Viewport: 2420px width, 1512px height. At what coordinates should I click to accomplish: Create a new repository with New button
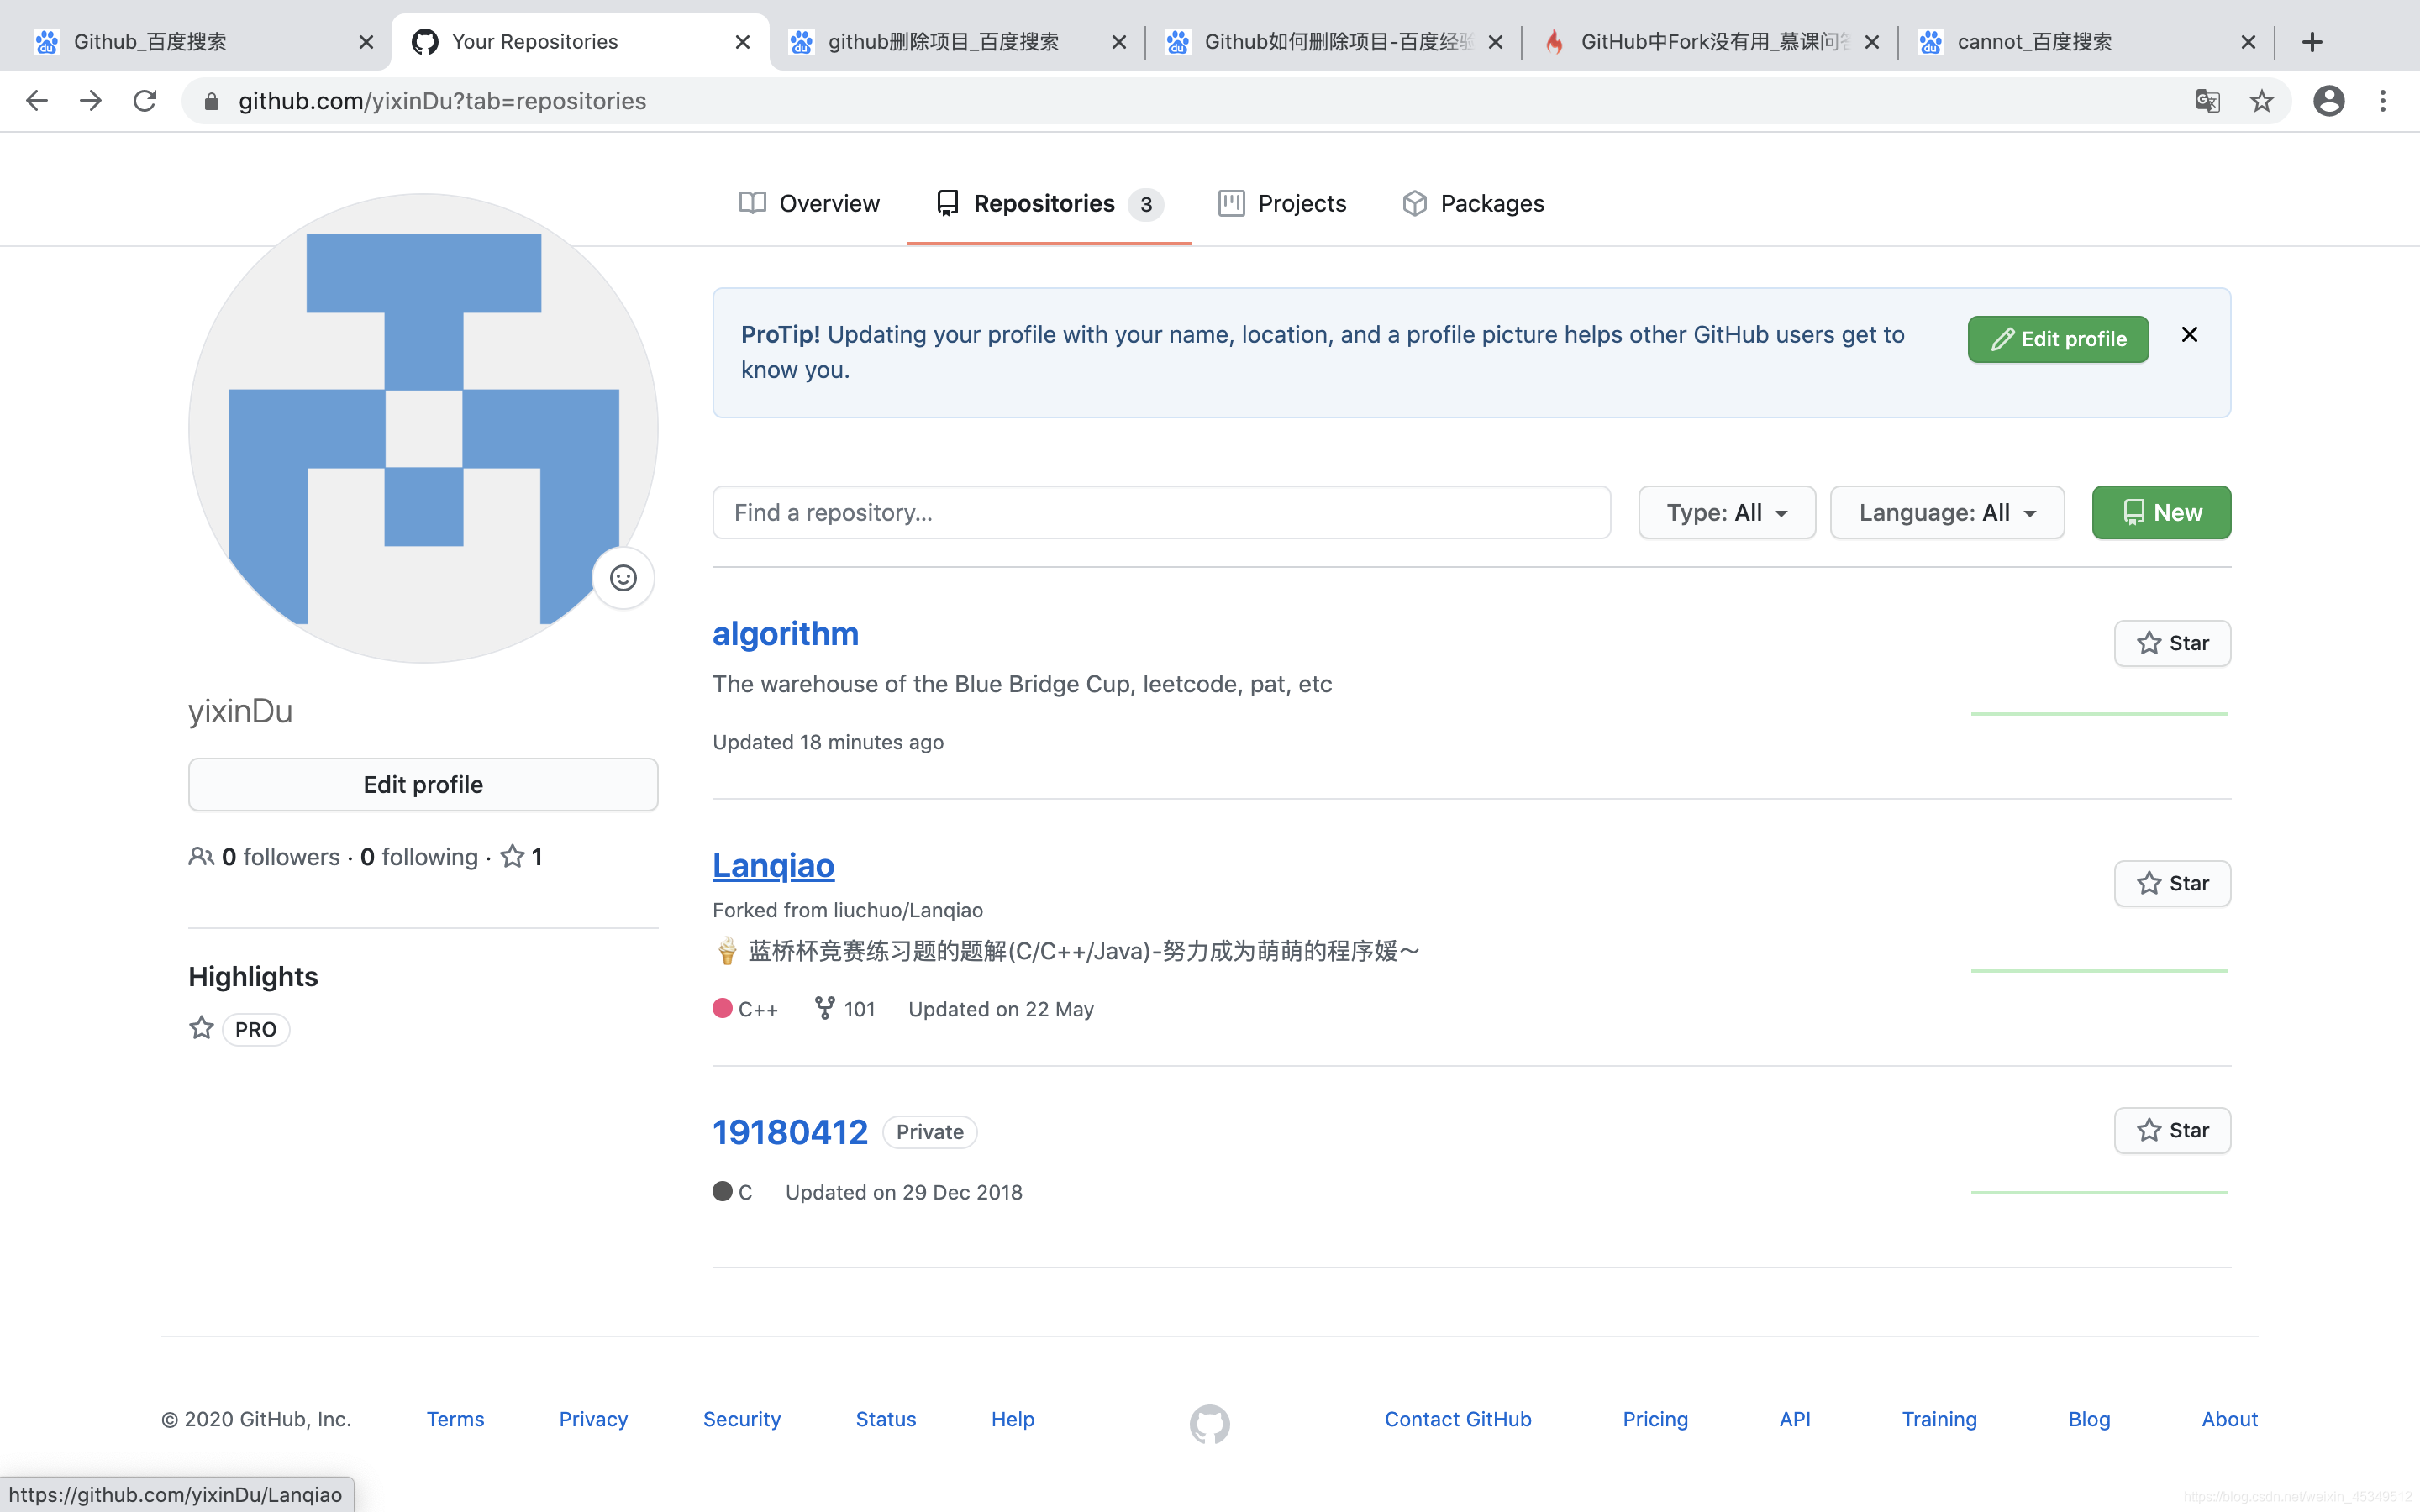pos(2161,512)
